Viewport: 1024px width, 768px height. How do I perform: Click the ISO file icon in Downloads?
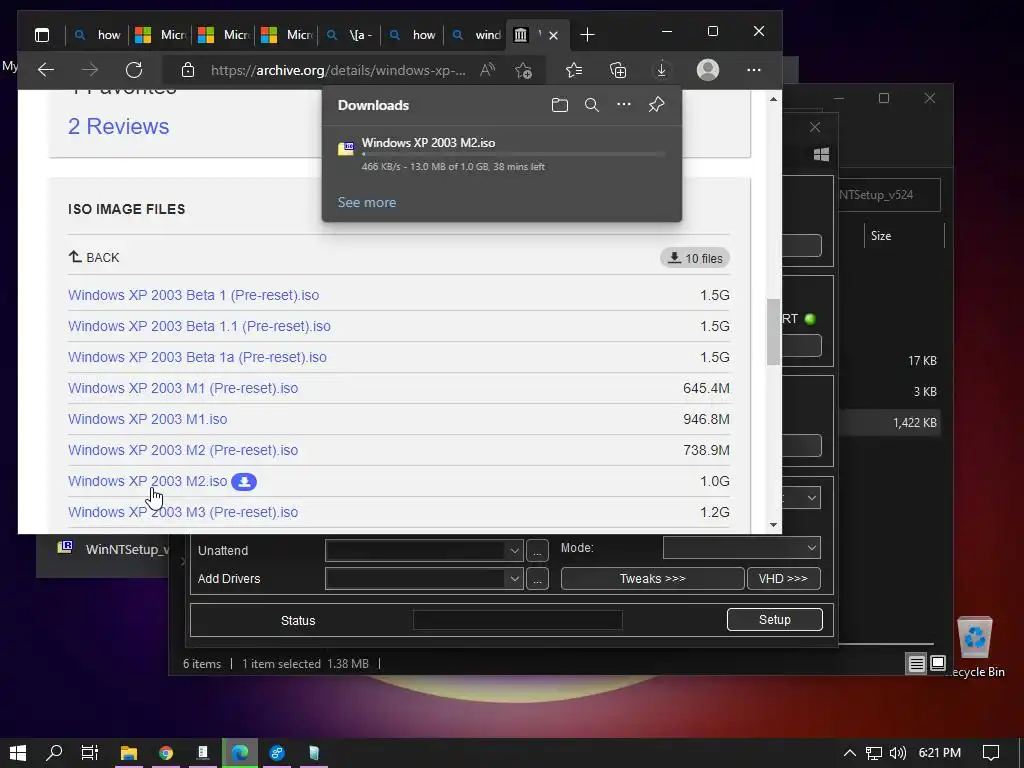[x=345, y=148]
